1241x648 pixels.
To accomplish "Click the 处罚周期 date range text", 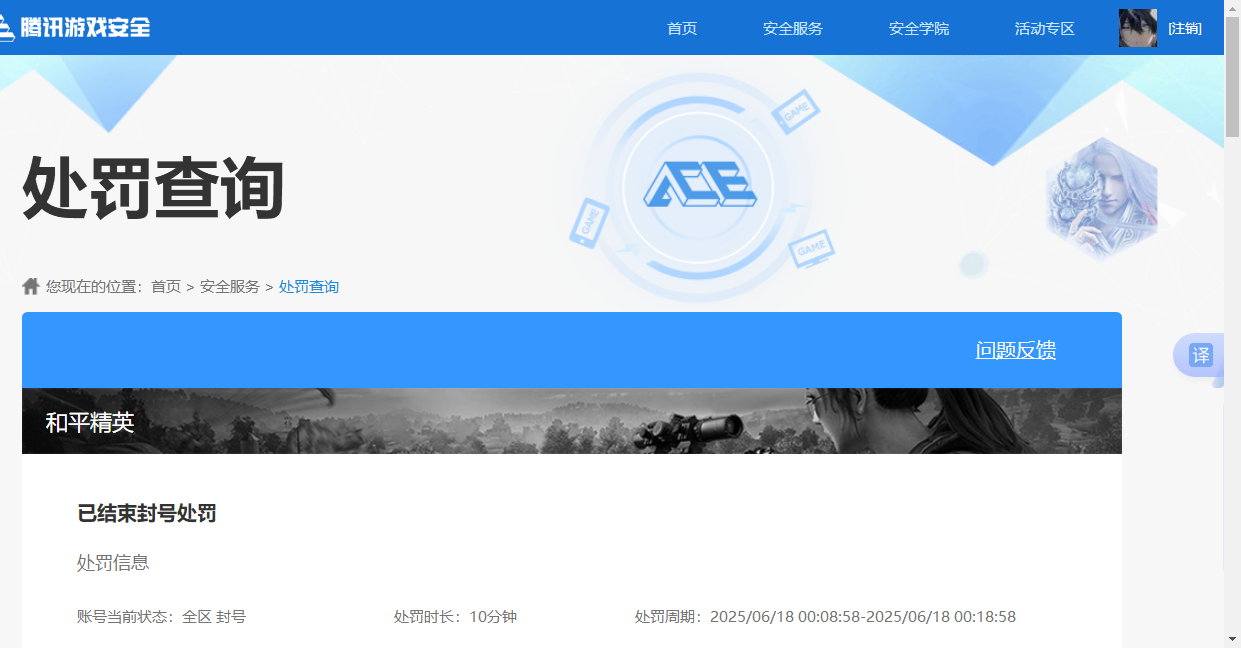I will (x=825, y=617).
